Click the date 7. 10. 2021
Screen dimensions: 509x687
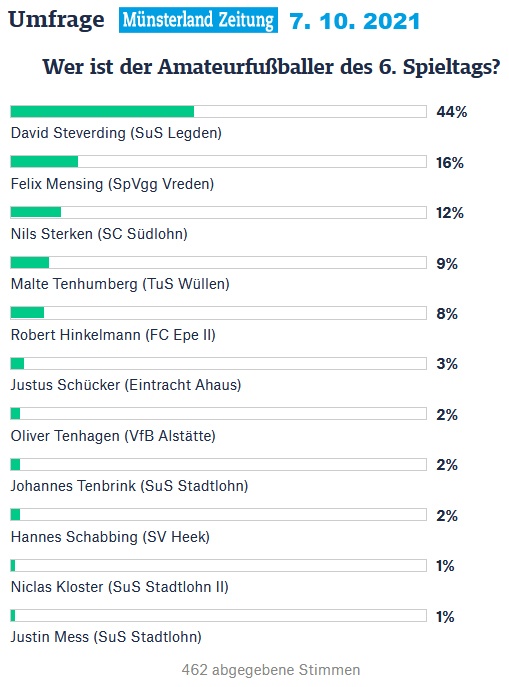click(354, 21)
